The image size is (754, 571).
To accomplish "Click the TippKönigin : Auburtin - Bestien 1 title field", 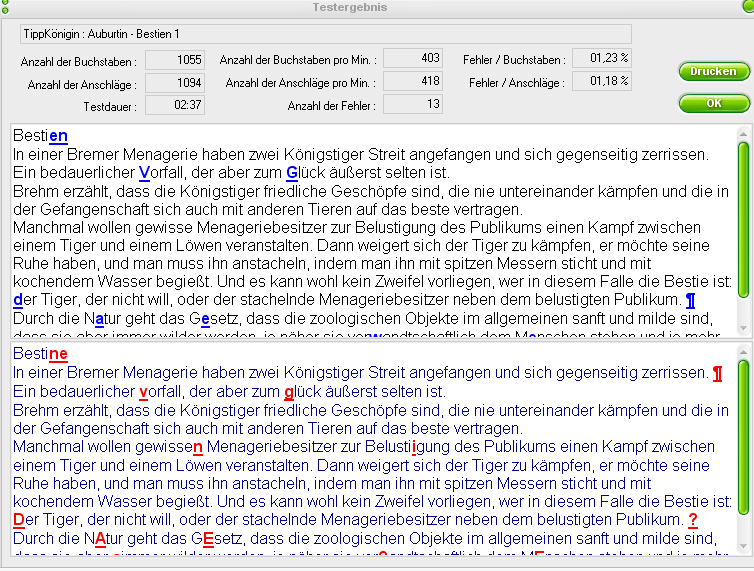I will coord(326,34).
